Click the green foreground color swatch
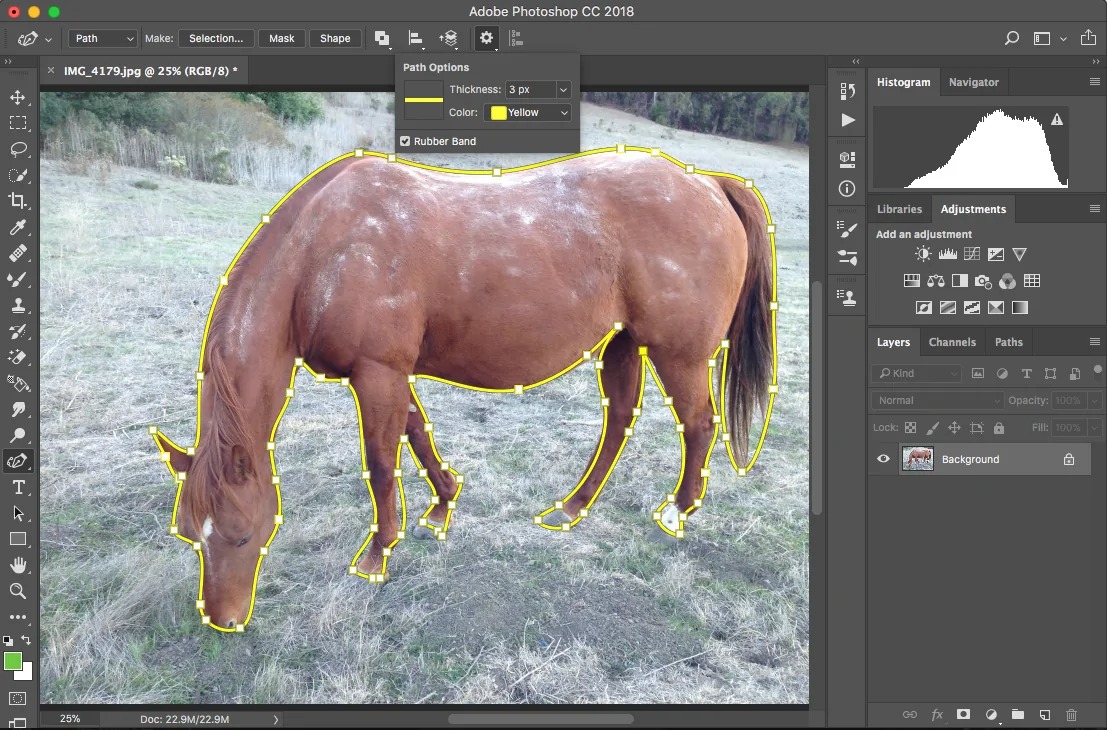 pos(13,661)
